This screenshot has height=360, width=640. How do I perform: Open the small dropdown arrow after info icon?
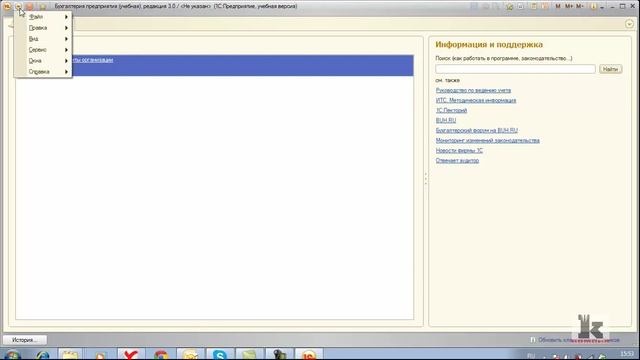point(602,7)
